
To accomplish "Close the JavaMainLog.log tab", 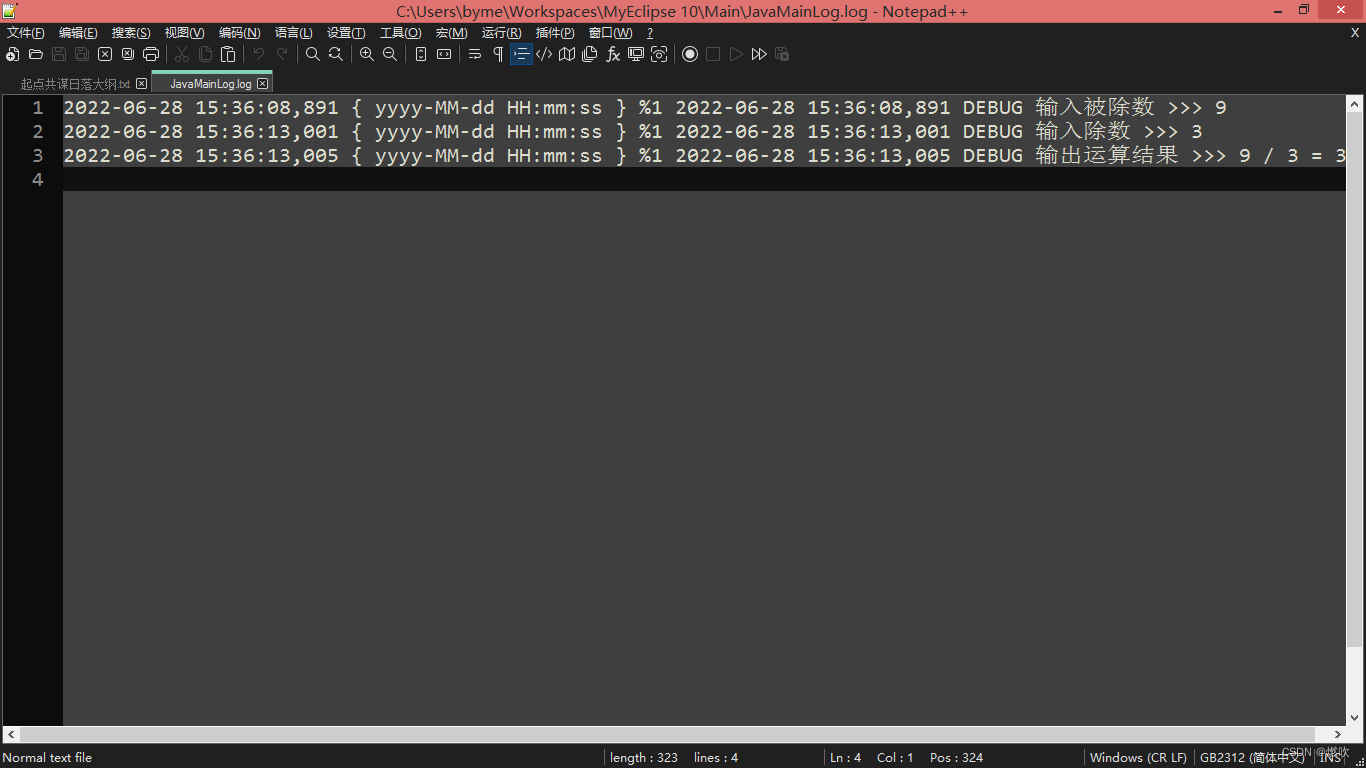I will (x=263, y=84).
